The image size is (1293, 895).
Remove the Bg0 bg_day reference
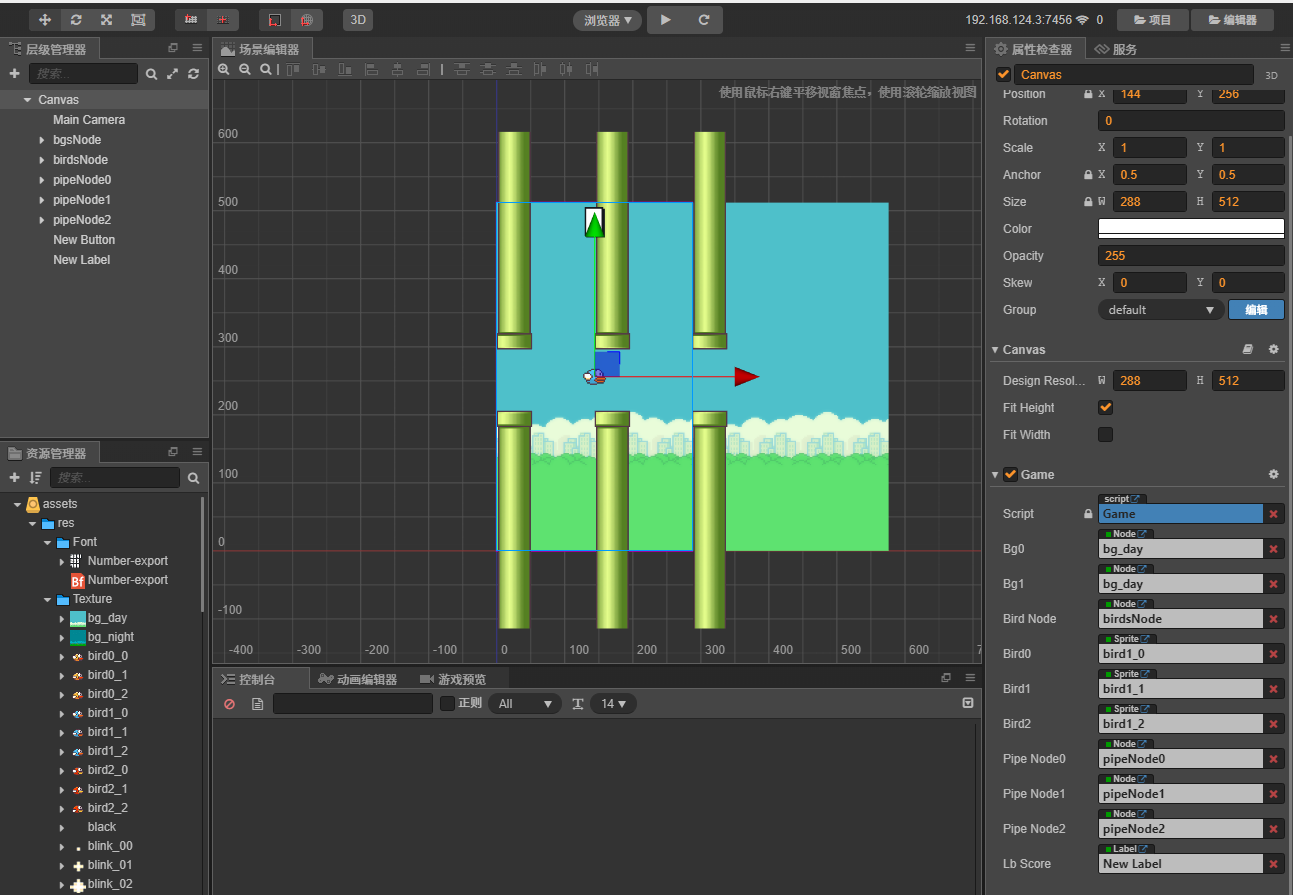pyautogui.click(x=1274, y=549)
